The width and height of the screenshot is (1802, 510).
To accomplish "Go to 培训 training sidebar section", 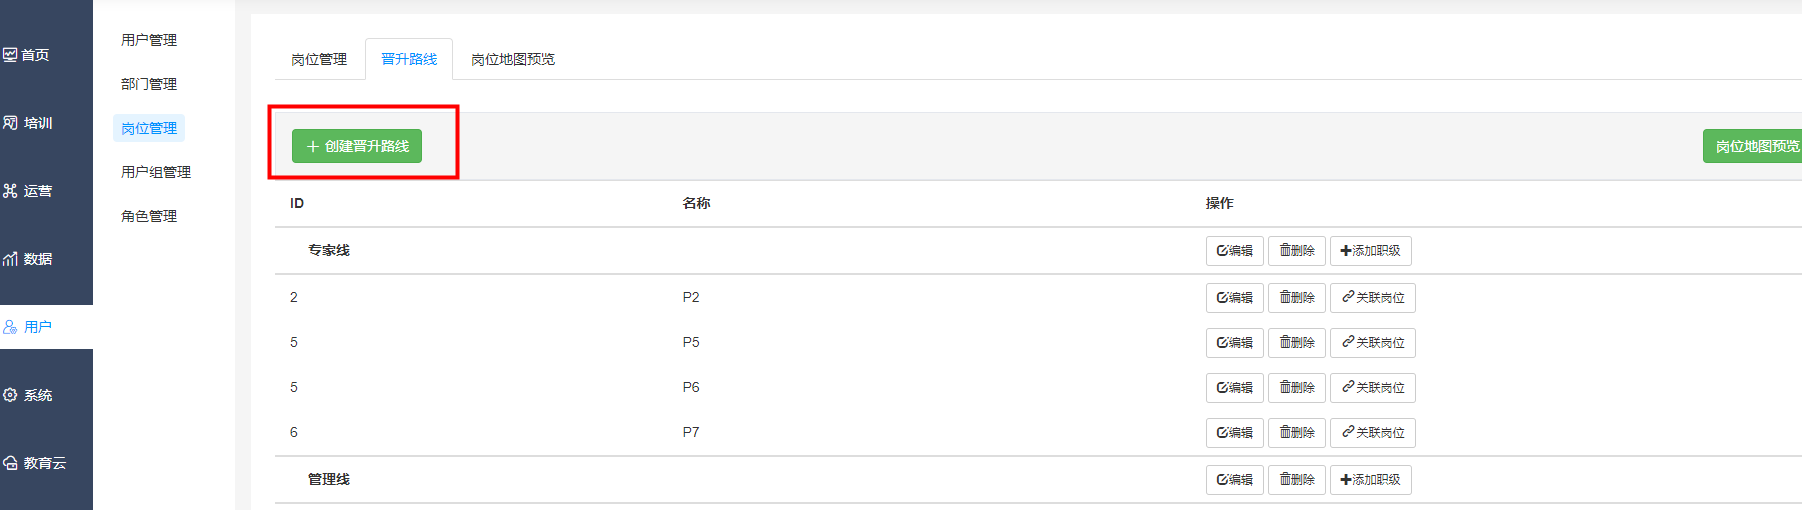I will pos(28,123).
